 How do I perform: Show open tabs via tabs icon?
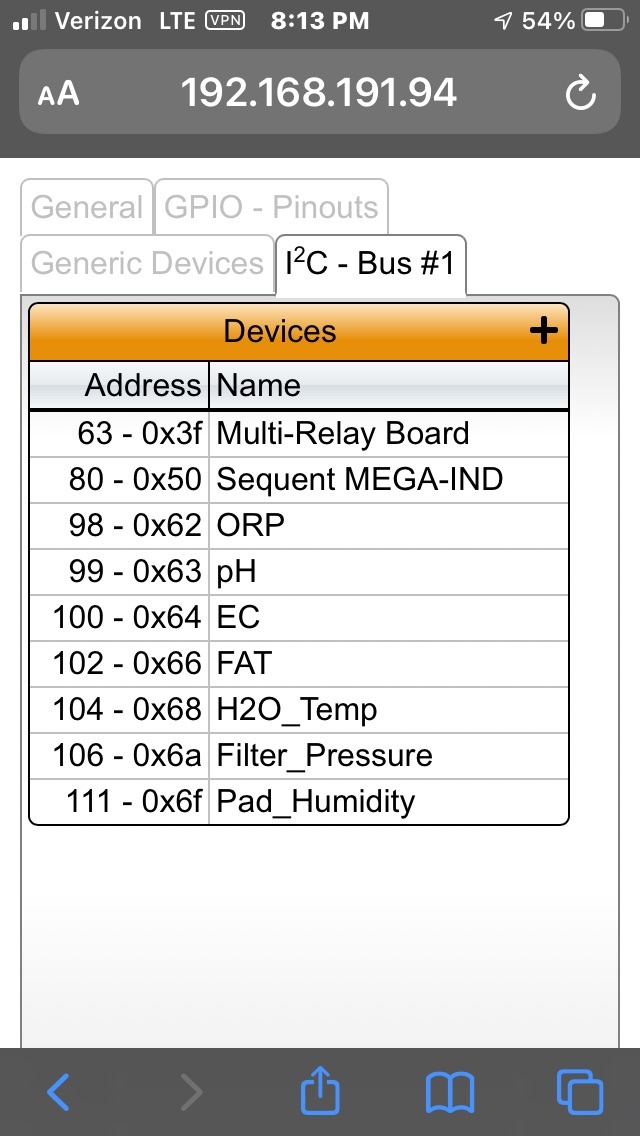click(x=580, y=1092)
